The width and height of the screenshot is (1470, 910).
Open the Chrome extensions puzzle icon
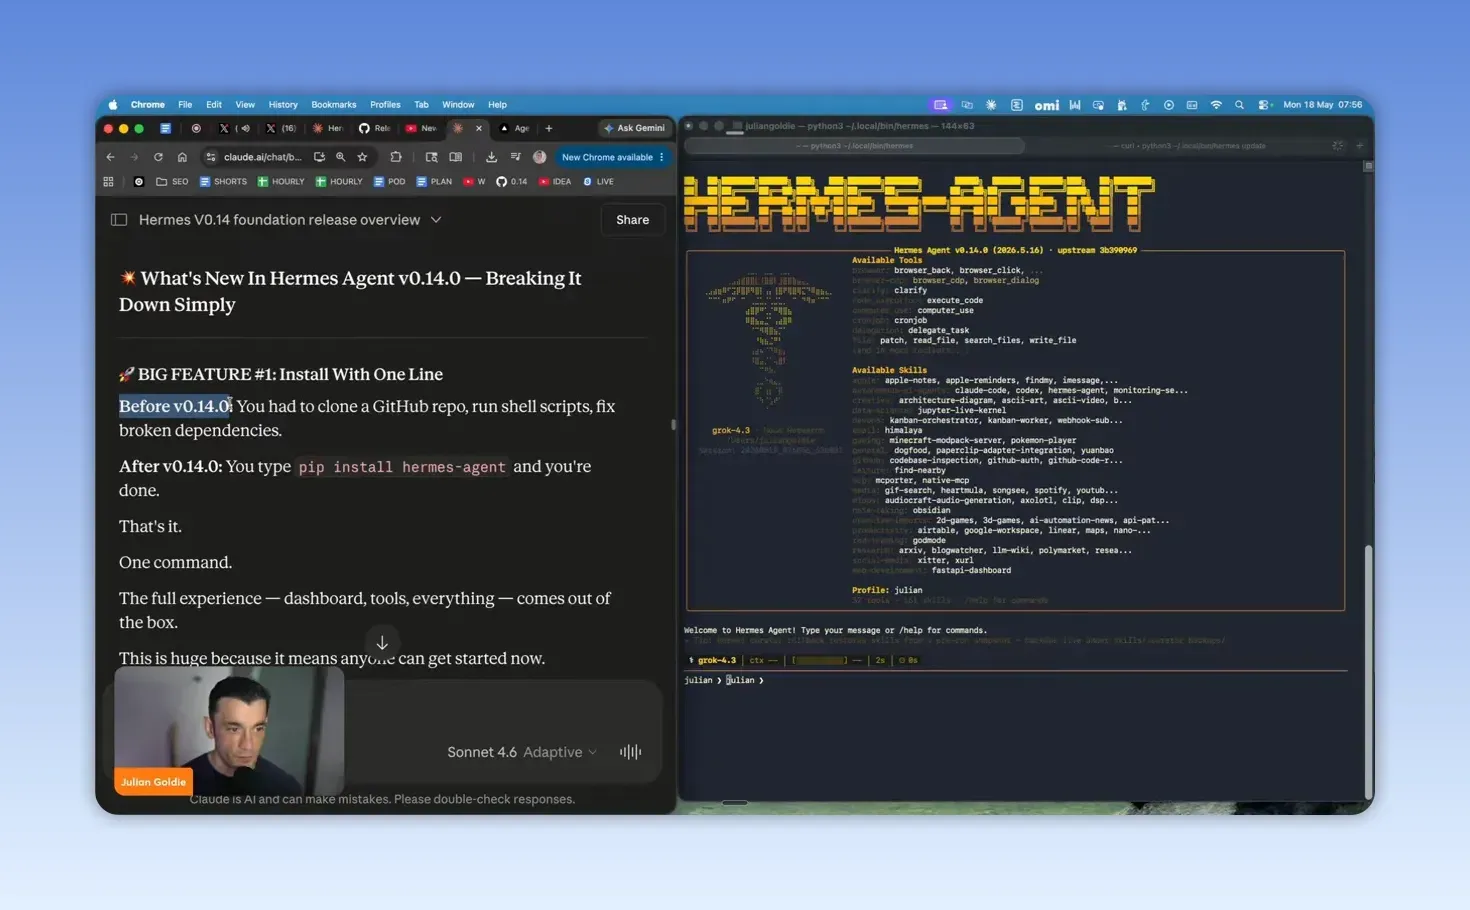pyautogui.click(x=396, y=157)
